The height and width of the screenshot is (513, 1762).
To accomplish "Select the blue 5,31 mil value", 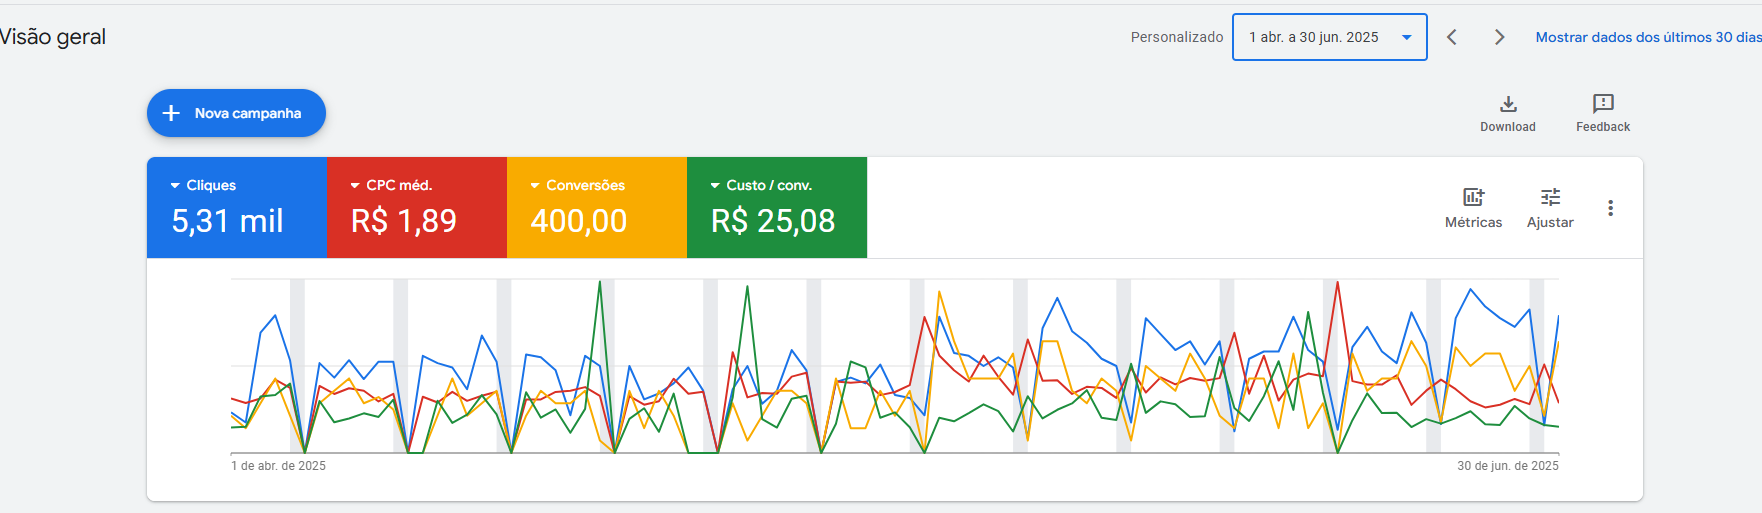I will 227,221.
